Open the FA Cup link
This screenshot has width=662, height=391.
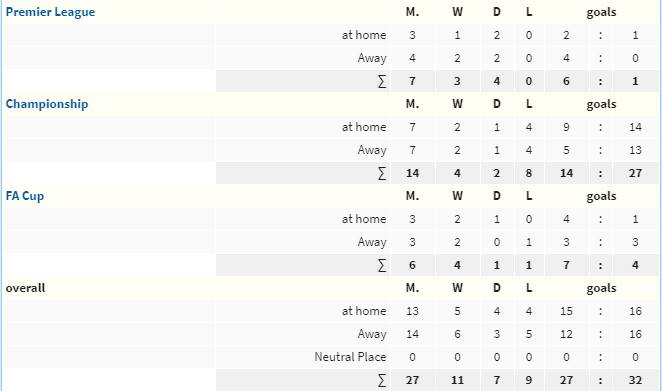pyautogui.click(x=25, y=196)
